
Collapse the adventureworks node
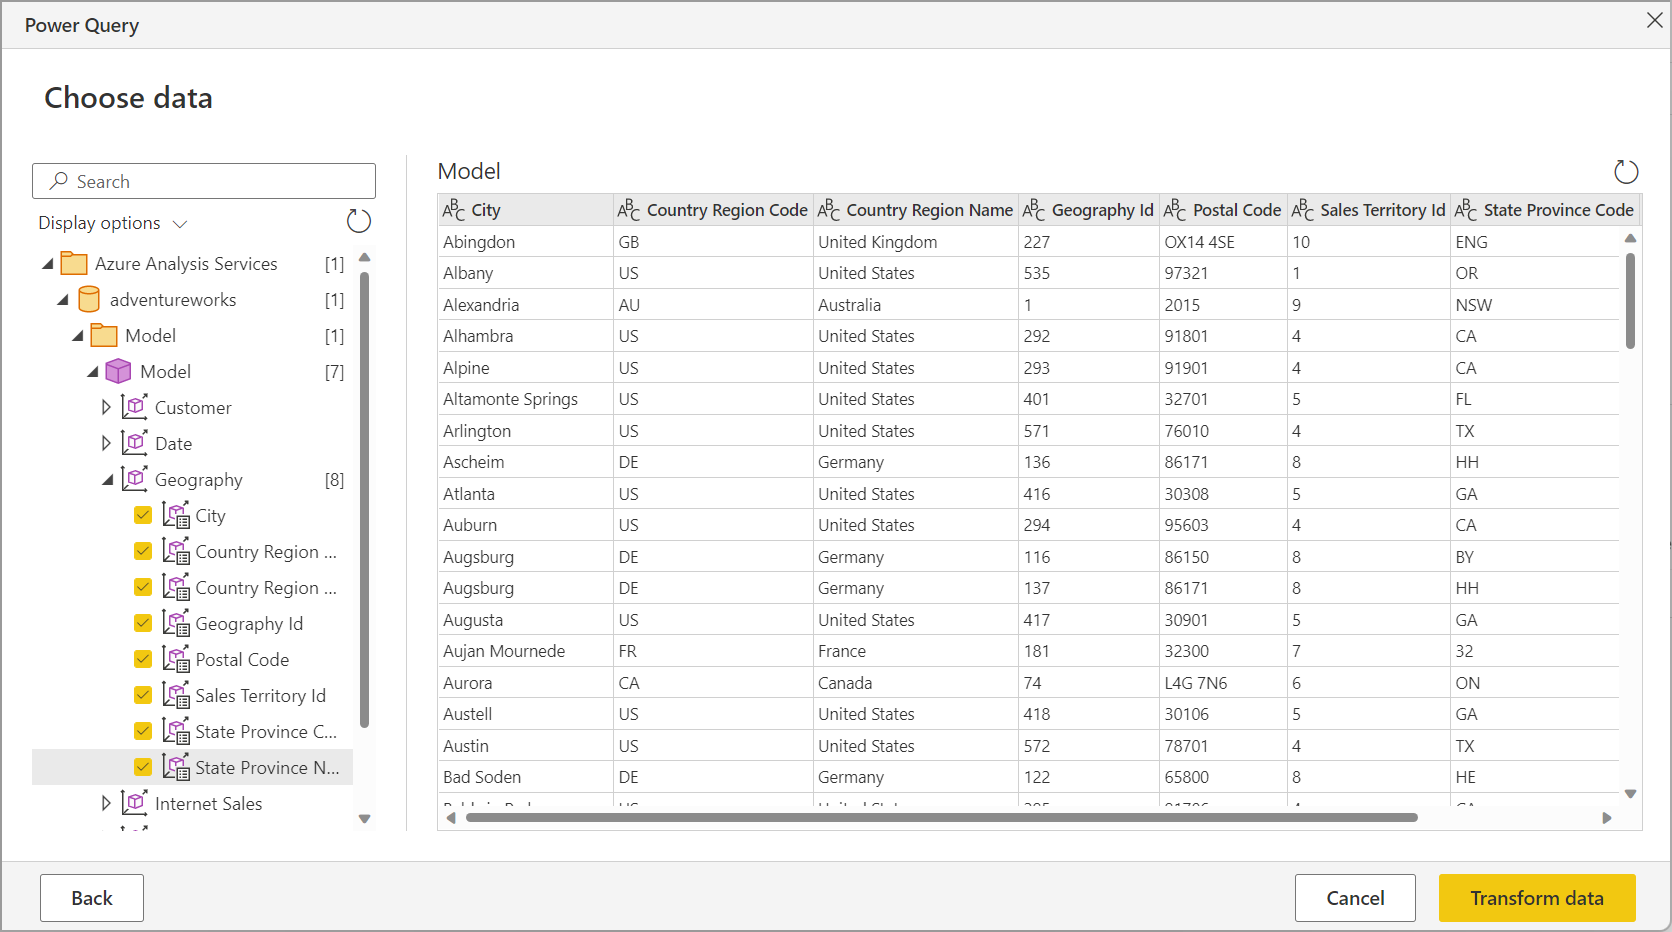(x=62, y=300)
